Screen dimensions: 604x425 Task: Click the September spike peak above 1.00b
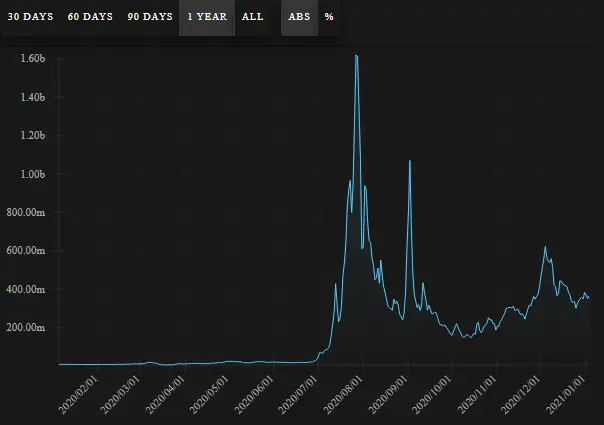click(x=410, y=161)
